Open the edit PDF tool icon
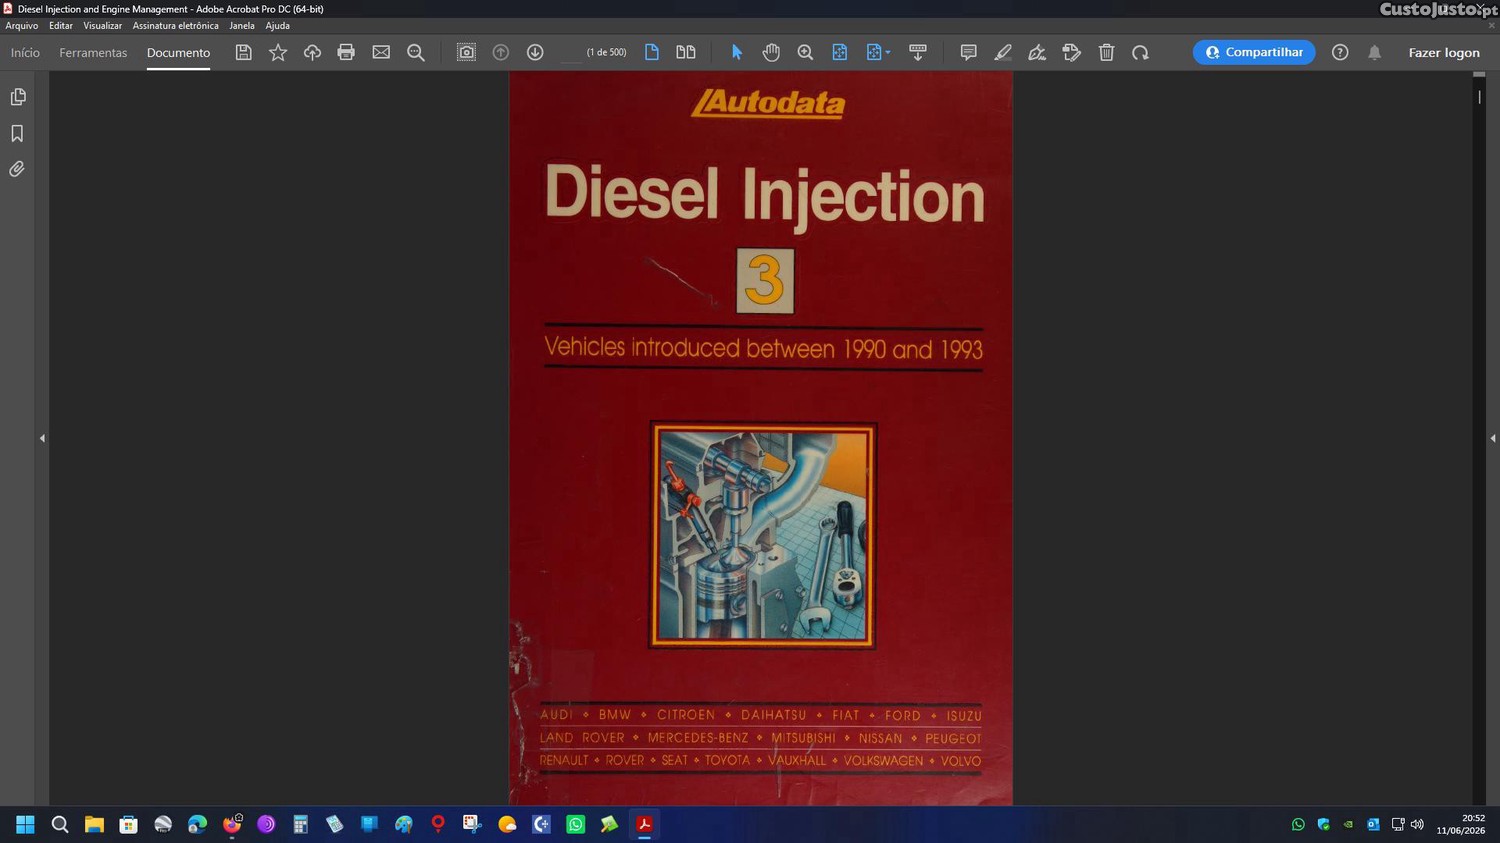The width and height of the screenshot is (1500, 843). 1072,52
